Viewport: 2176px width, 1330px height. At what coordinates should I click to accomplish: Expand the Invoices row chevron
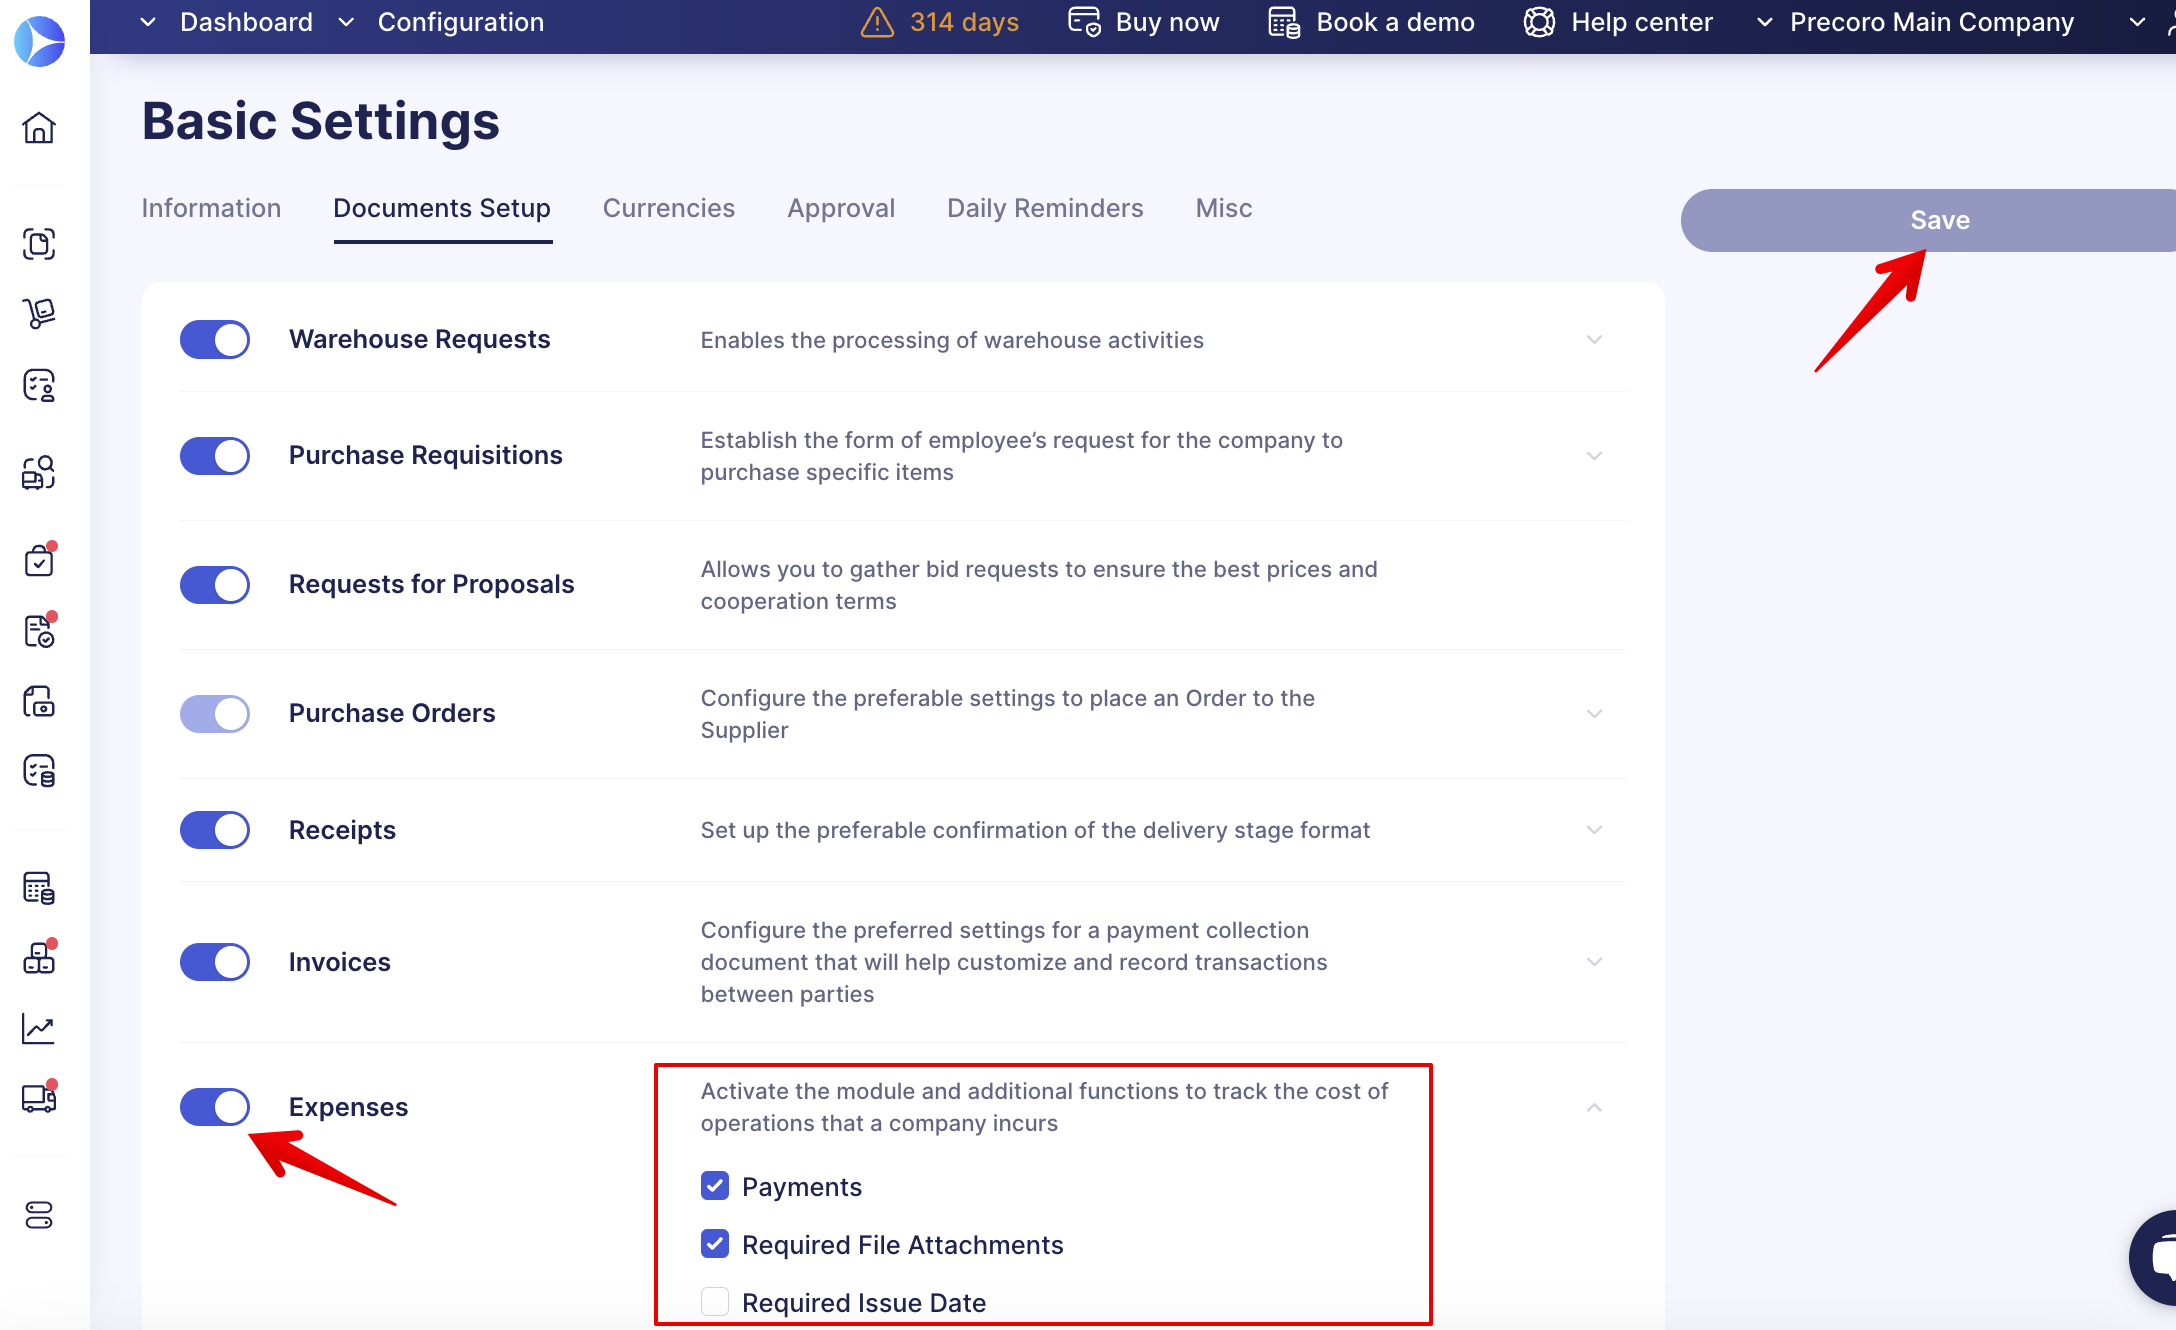coord(1594,961)
